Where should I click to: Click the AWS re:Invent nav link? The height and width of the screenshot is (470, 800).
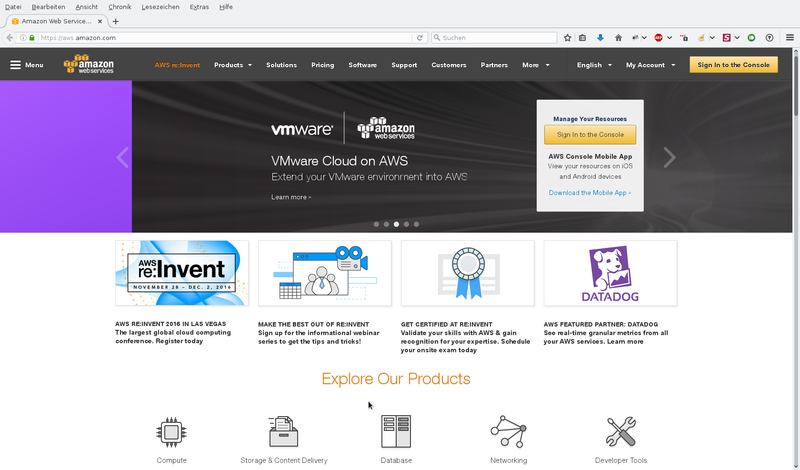[x=178, y=65]
